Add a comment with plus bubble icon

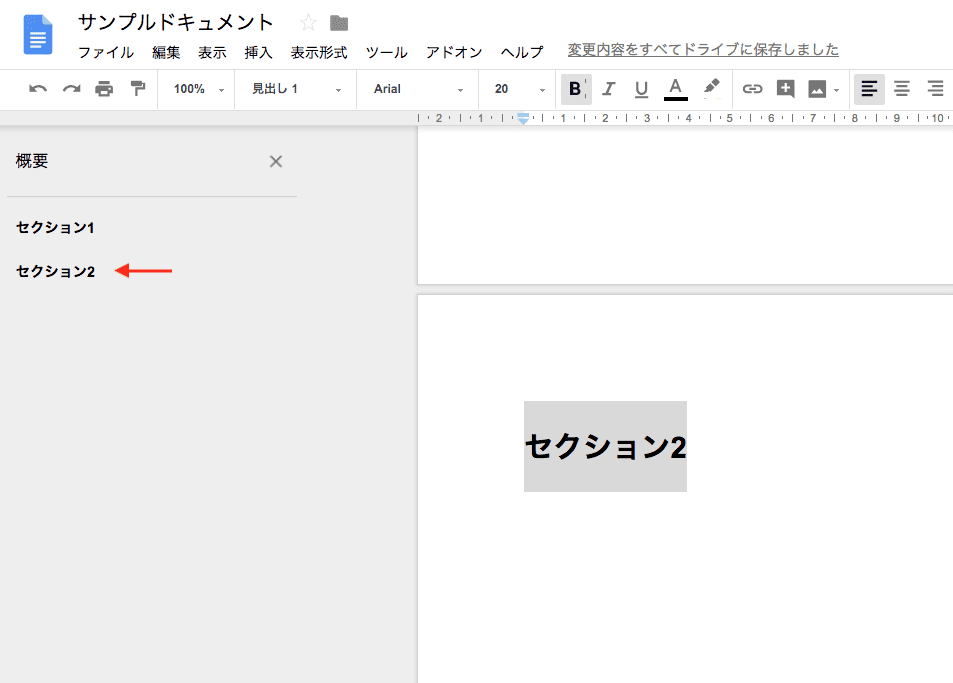tap(785, 89)
